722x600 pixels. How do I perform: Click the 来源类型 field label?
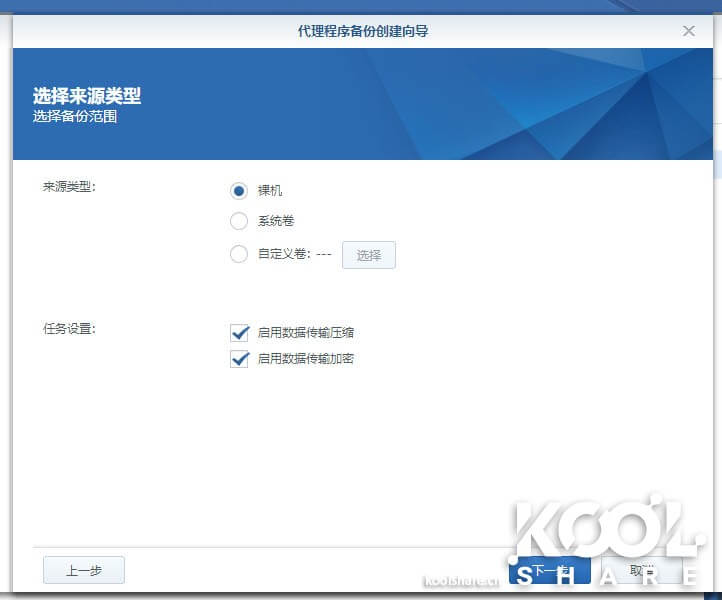point(69,186)
